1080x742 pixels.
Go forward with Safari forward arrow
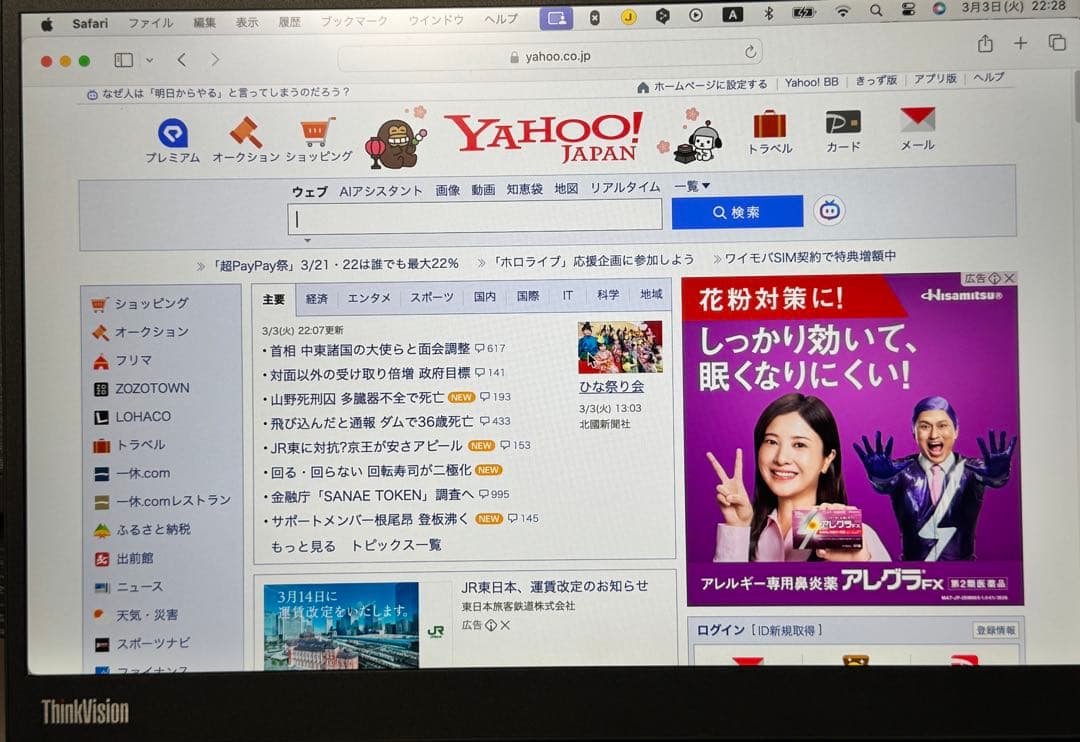pyautogui.click(x=215, y=60)
